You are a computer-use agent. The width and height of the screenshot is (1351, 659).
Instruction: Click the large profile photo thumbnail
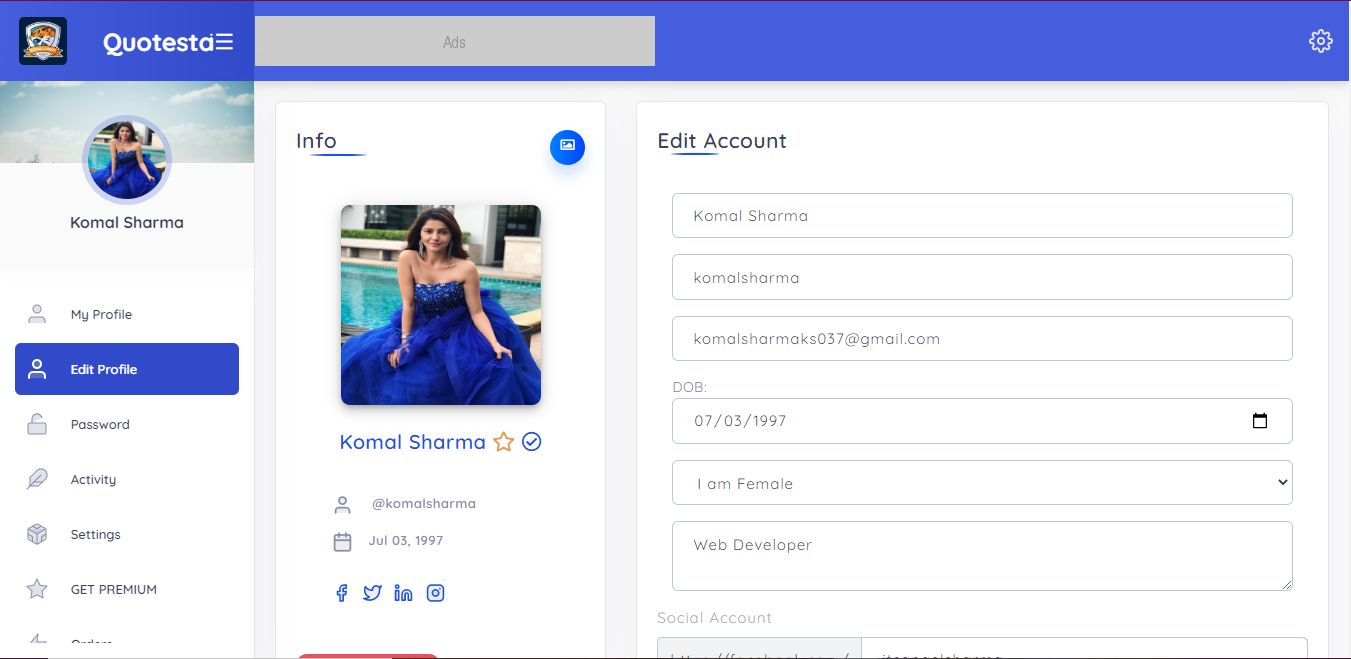(x=440, y=305)
